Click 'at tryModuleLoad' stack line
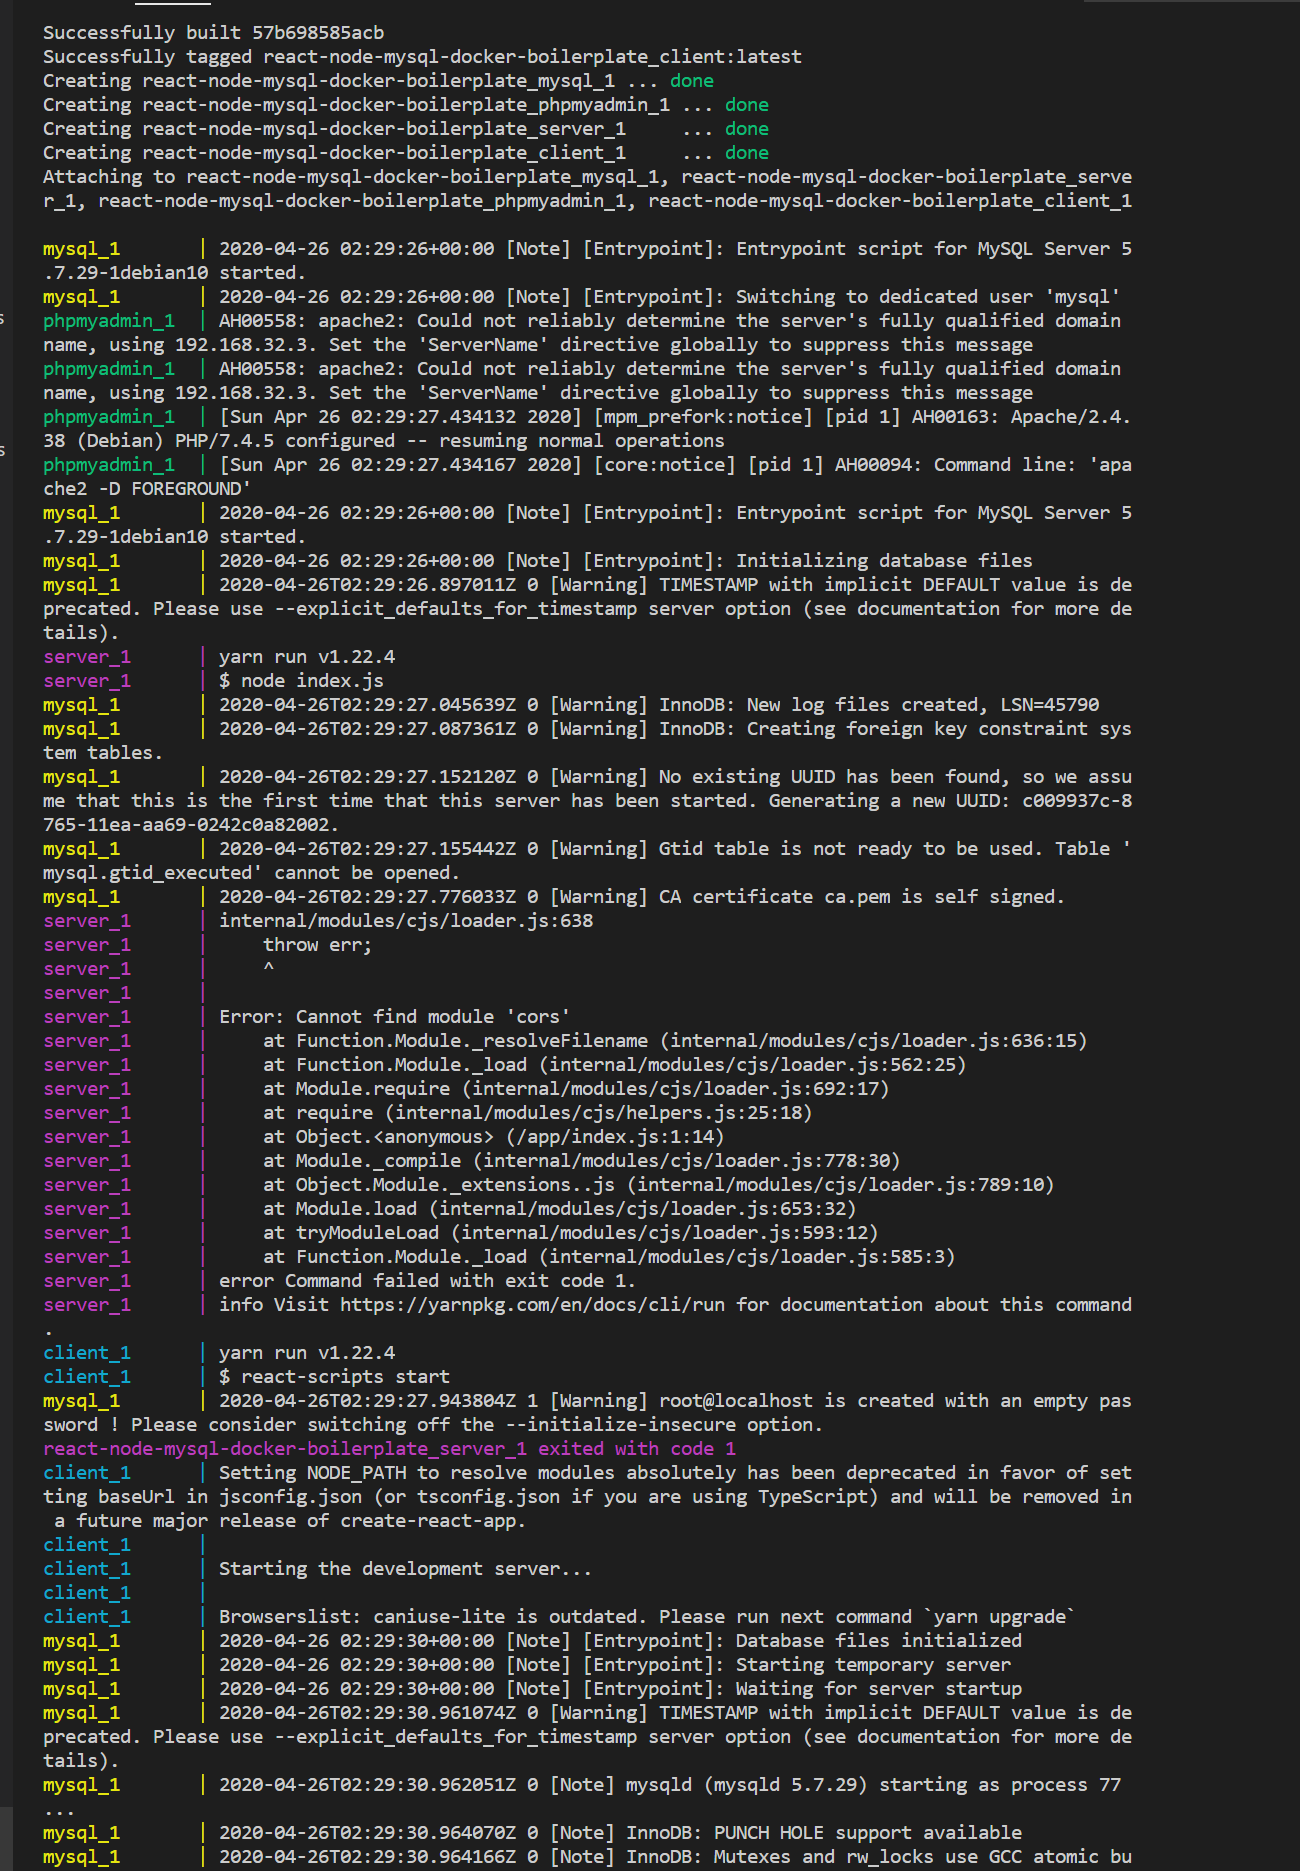The image size is (1300, 1871). pos(571,1233)
